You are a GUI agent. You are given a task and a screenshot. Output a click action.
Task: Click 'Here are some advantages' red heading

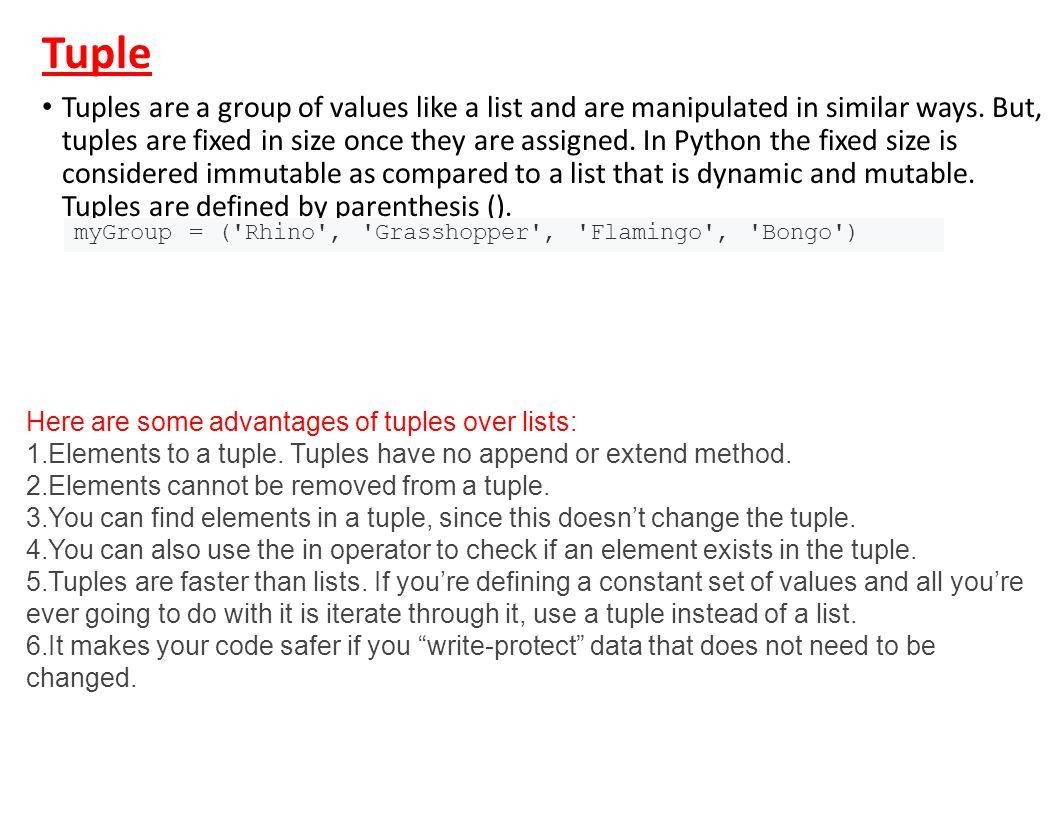pyautogui.click(x=302, y=422)
